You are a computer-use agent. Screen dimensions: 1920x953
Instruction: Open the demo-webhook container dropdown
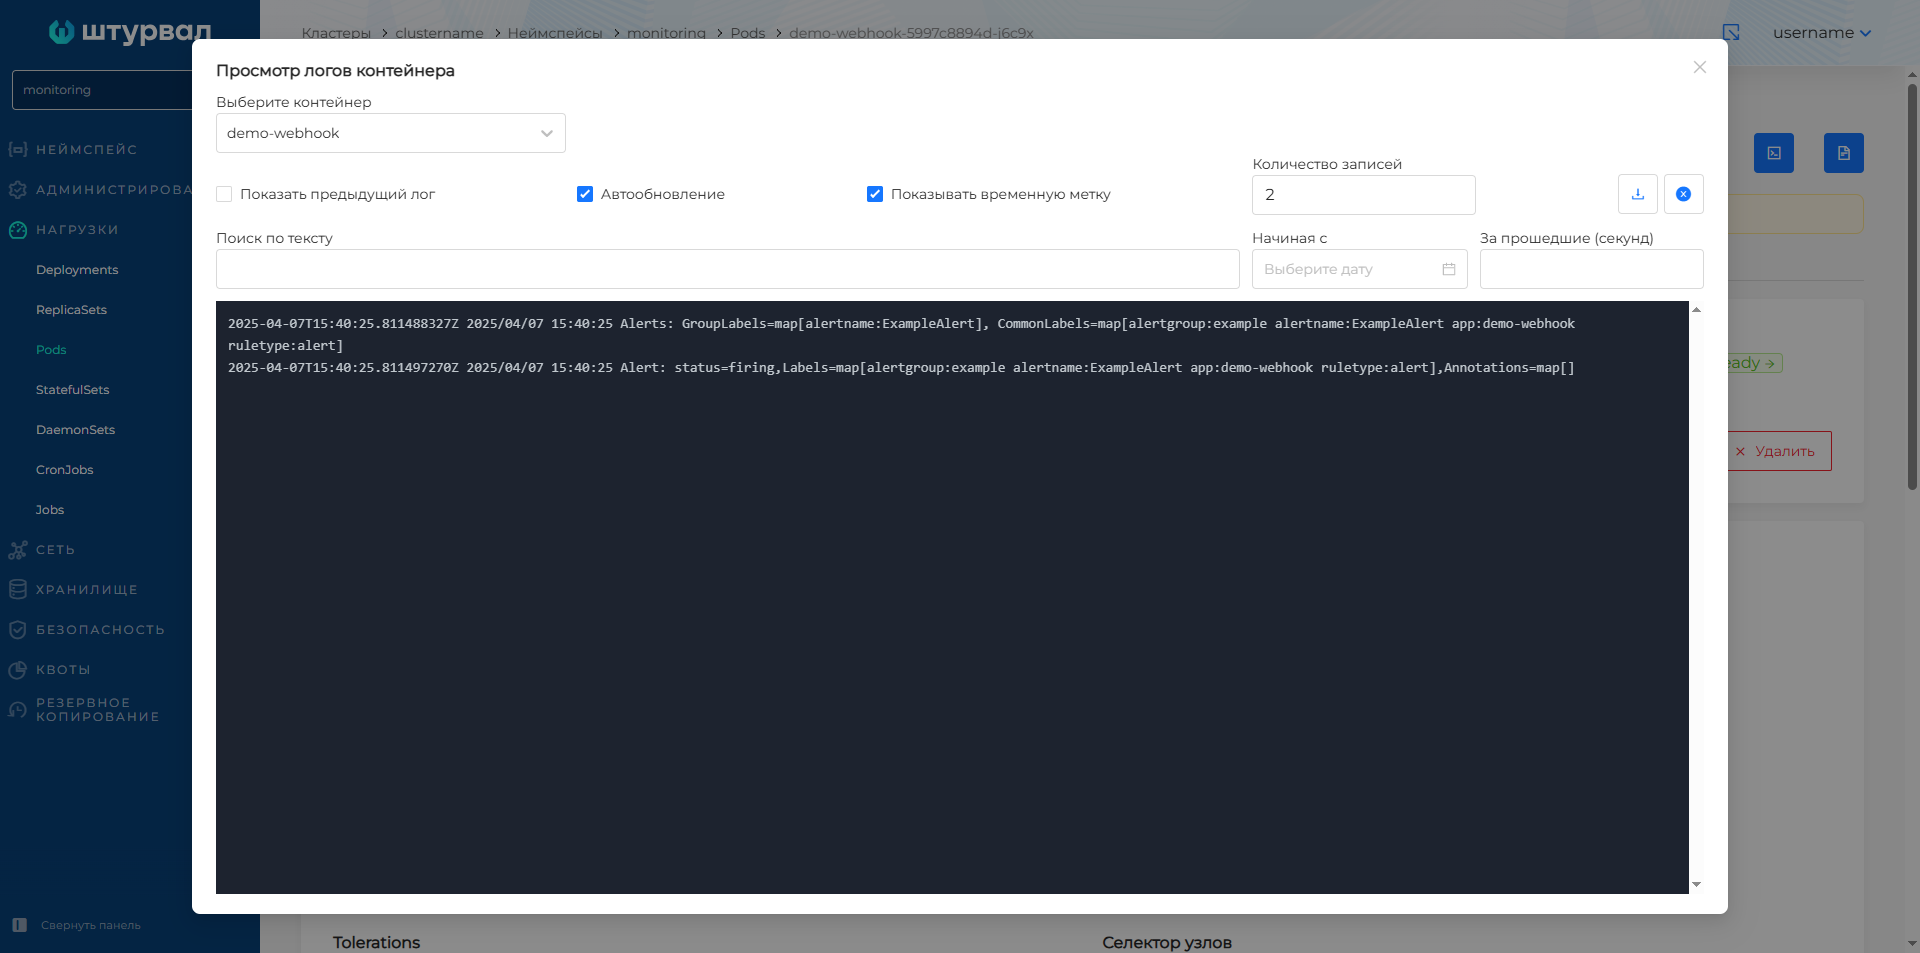click(390, 133)
